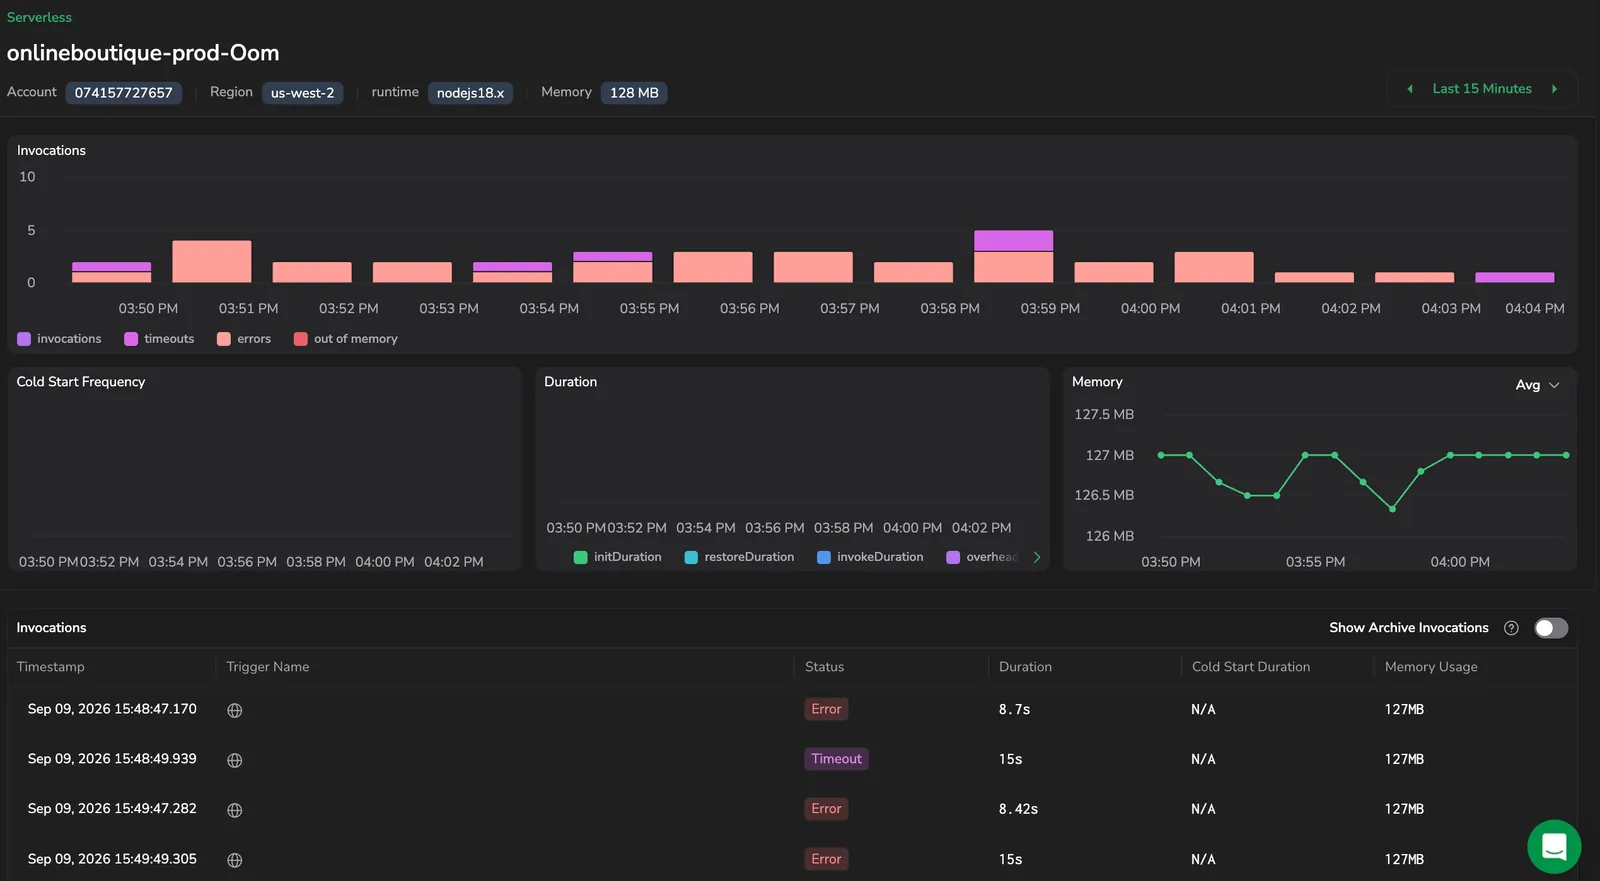
Task: Click the nodejs18.x runtime badge
Action: pos(470,93)
